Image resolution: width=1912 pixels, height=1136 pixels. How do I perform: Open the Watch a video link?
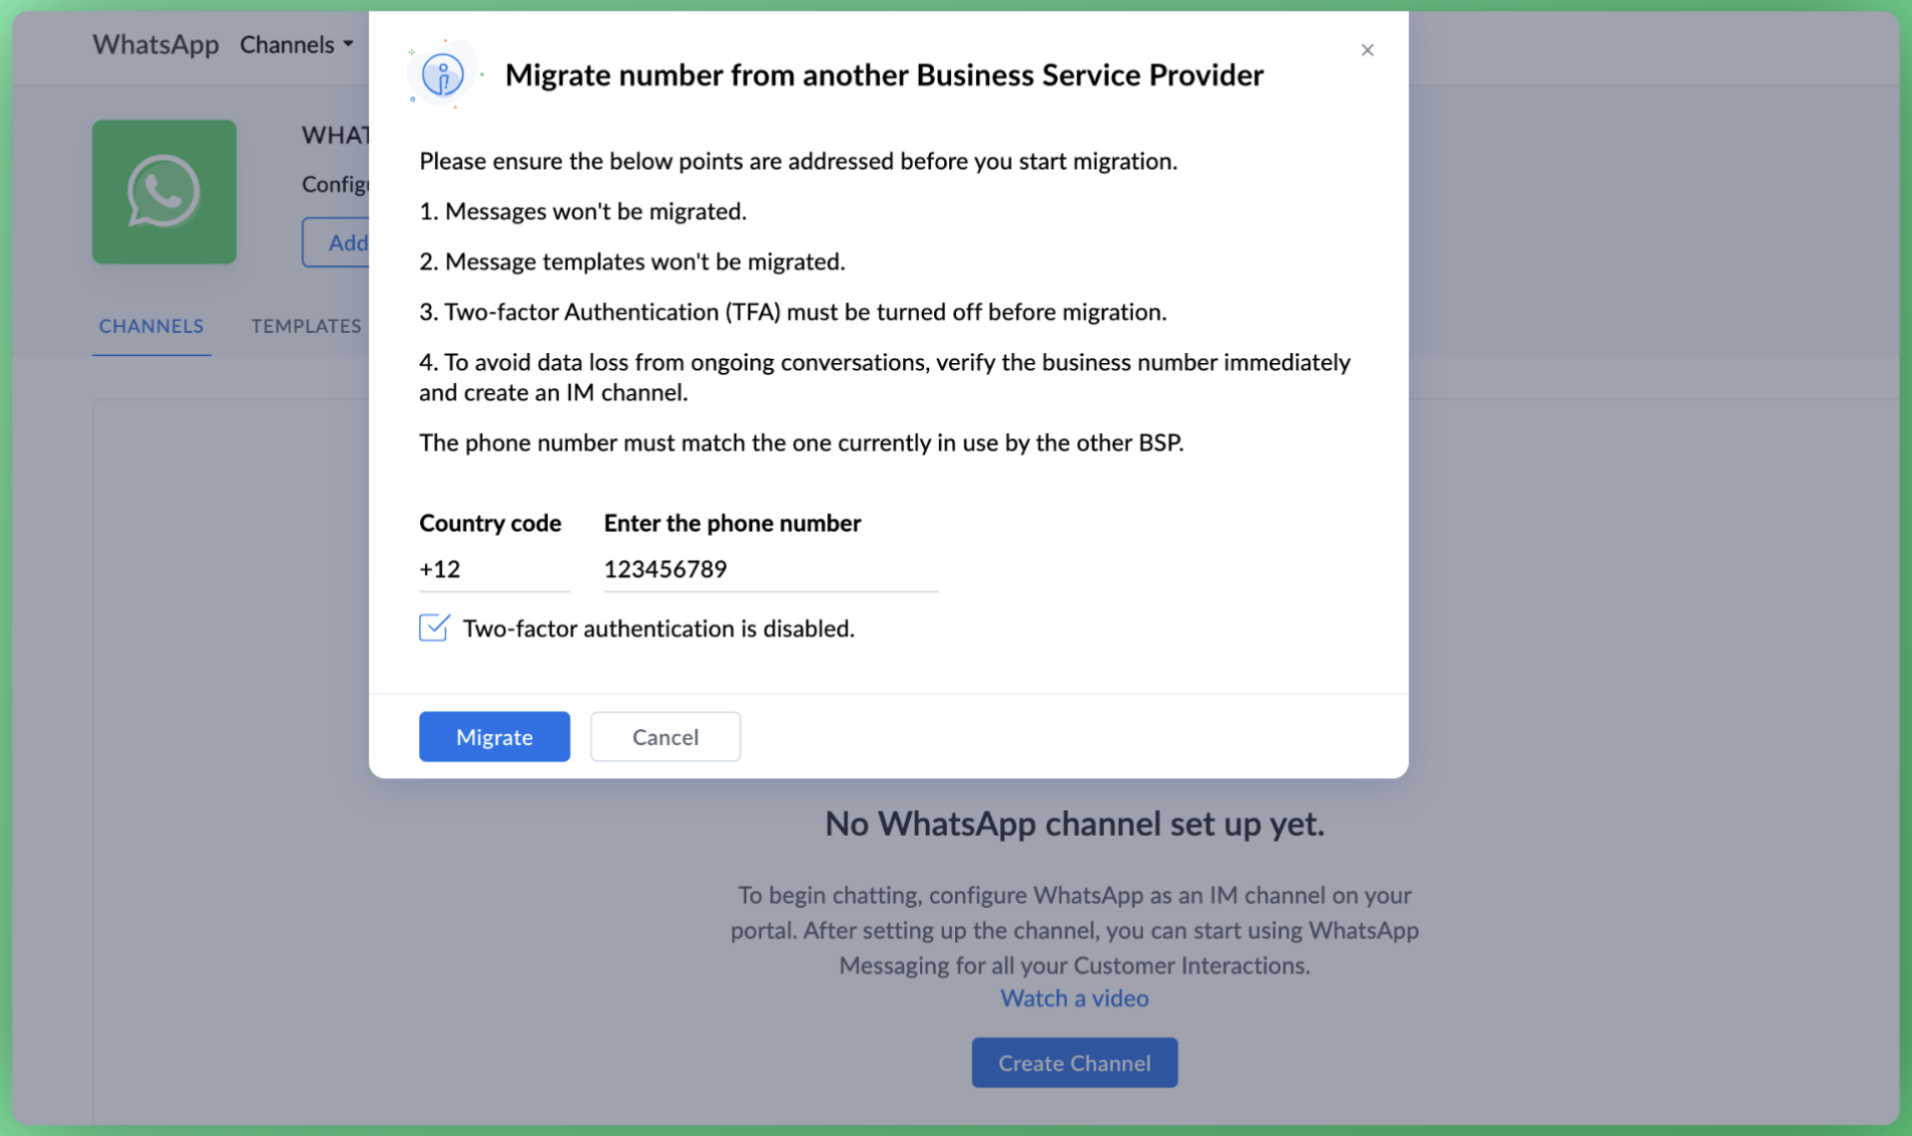point(1074,998)
